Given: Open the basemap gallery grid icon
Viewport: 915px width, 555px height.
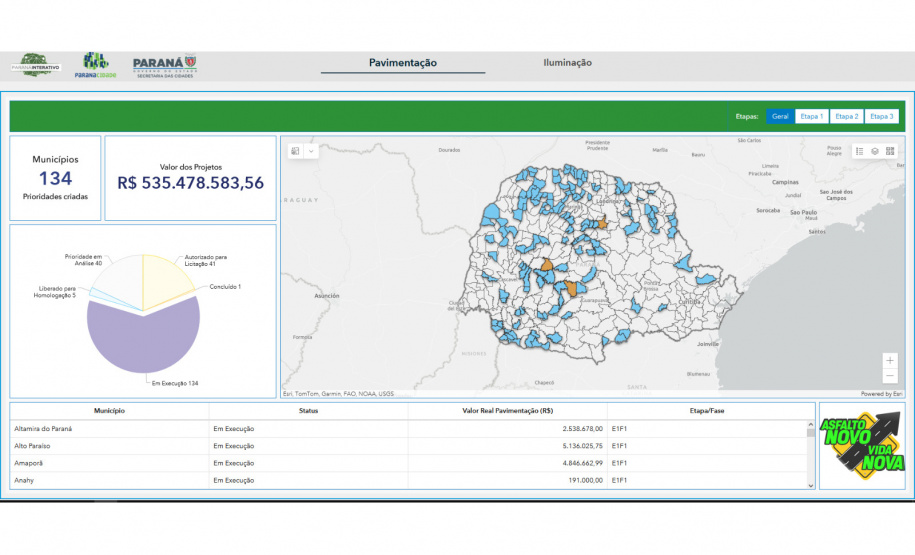Looking at the screenshot, I should [890, 151].
